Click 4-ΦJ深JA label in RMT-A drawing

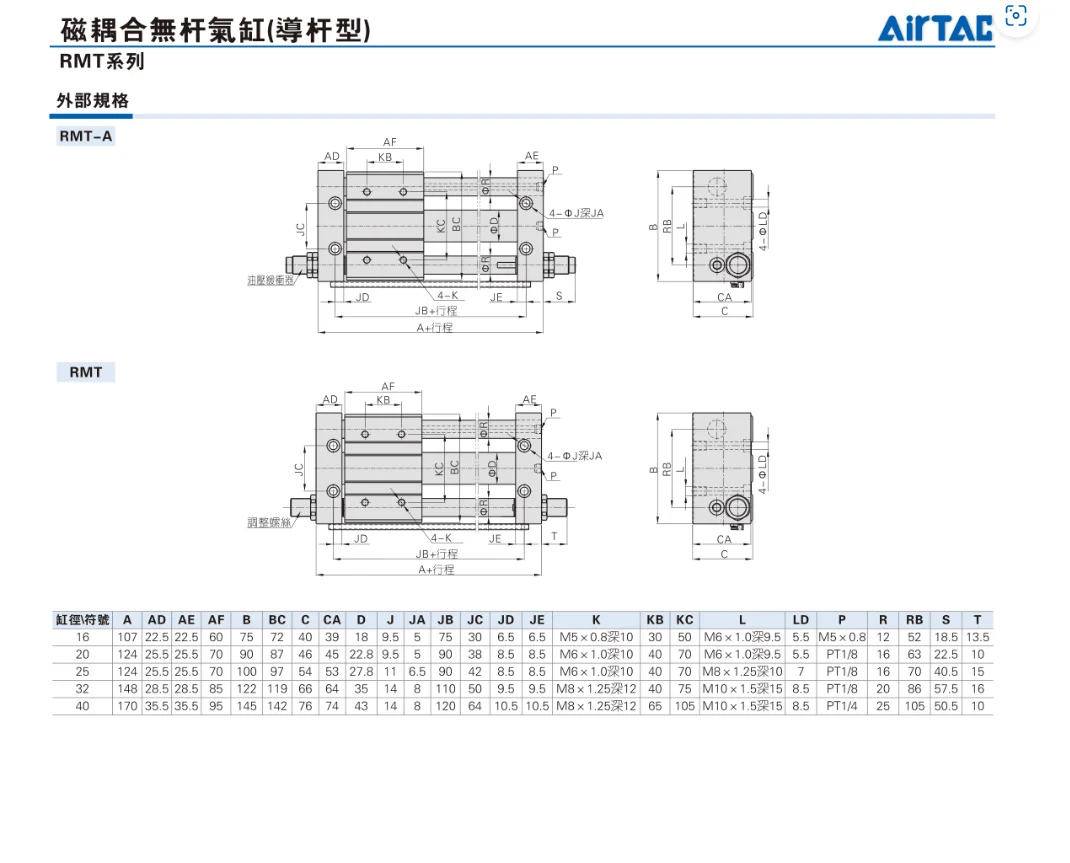point(577,214)
